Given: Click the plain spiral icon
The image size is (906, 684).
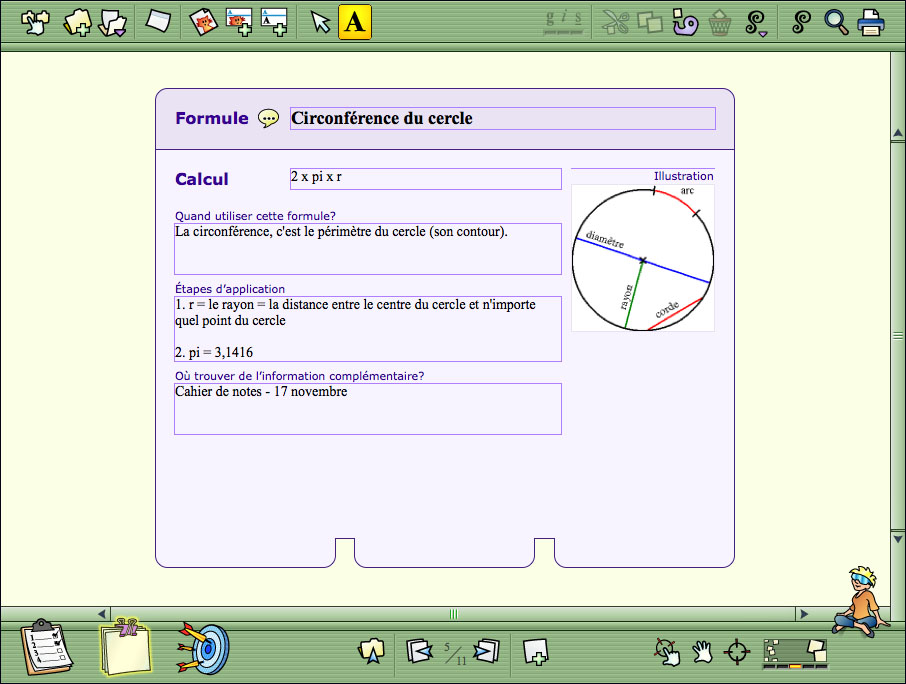Looking at the screenshot, I should pyautogui.click(x=801, y=22).
